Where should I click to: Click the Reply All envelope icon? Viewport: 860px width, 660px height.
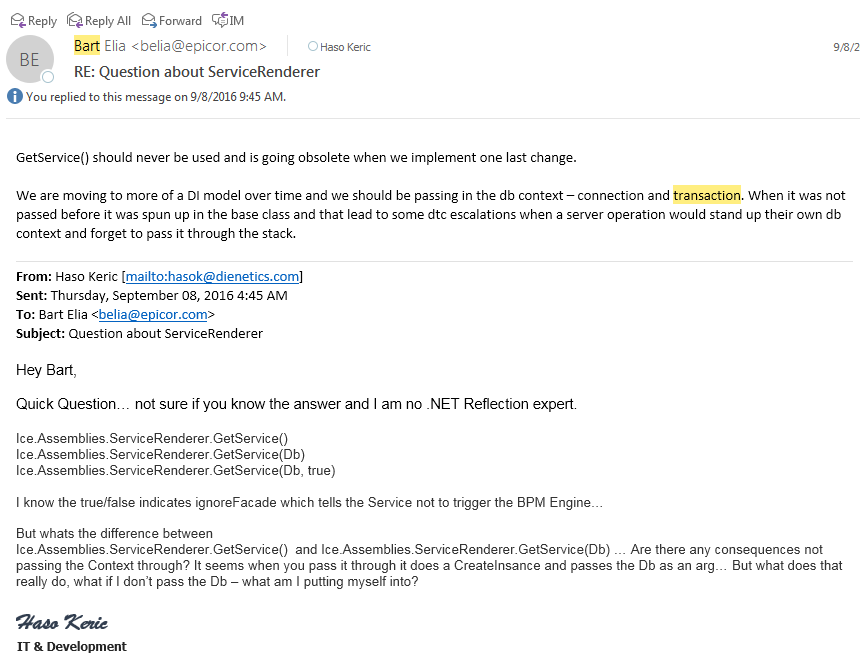coord(74,20)
